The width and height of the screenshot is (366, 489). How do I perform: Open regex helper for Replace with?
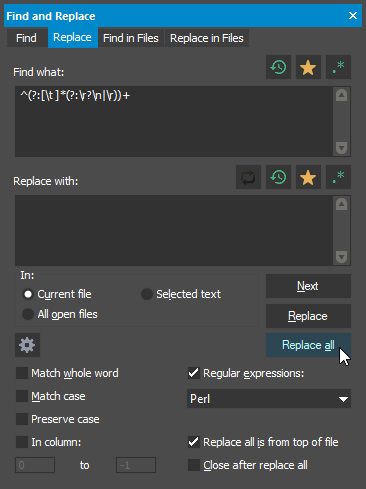338,177
